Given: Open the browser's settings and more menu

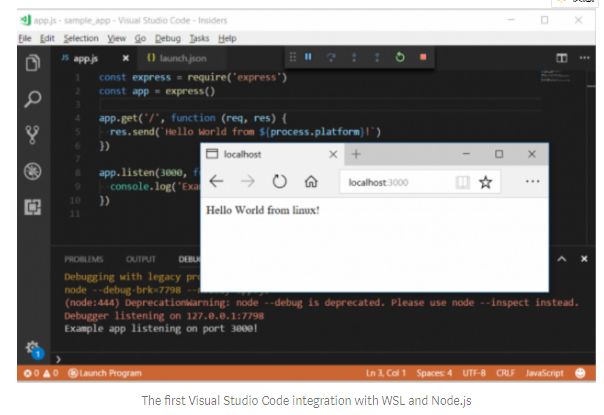Looking at the screenshot, I should 532,182.
